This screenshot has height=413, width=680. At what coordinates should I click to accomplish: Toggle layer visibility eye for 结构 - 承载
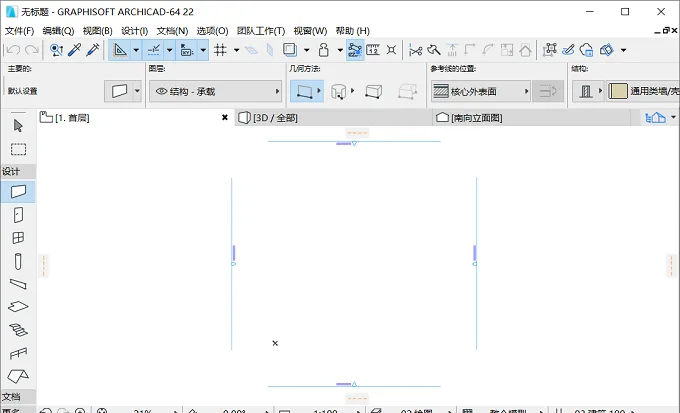(162, 92)
